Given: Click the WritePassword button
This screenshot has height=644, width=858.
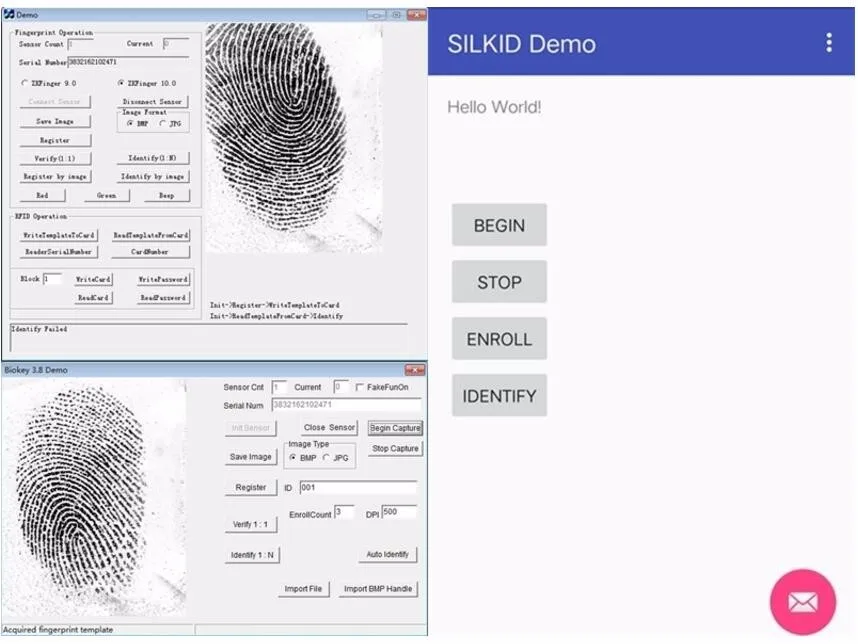Looking at the screenshot, I should pos(163,279).
